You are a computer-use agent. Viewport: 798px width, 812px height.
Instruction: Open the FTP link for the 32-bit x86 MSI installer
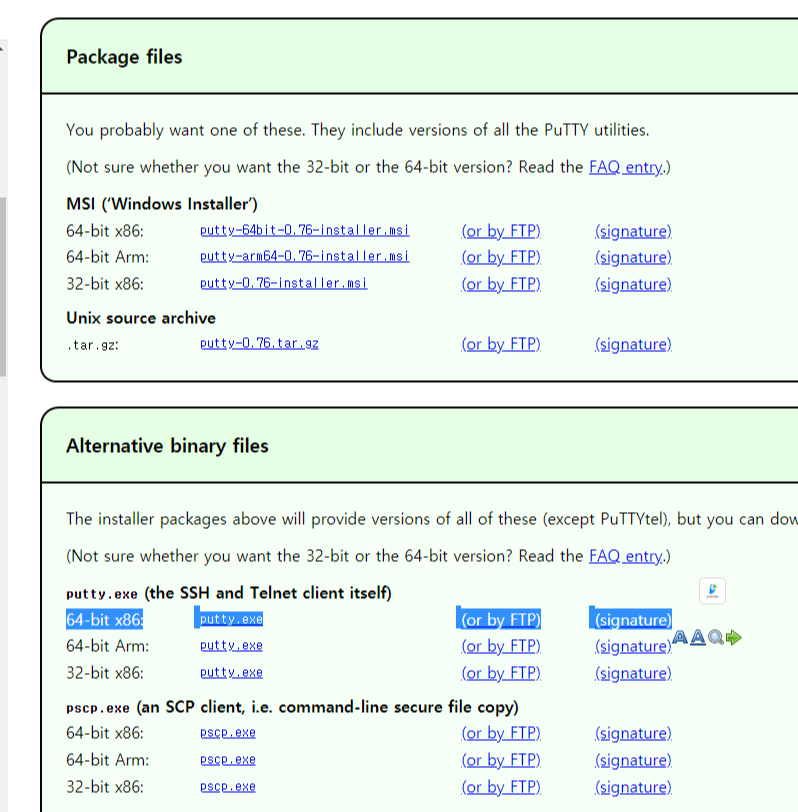(501, 284)
